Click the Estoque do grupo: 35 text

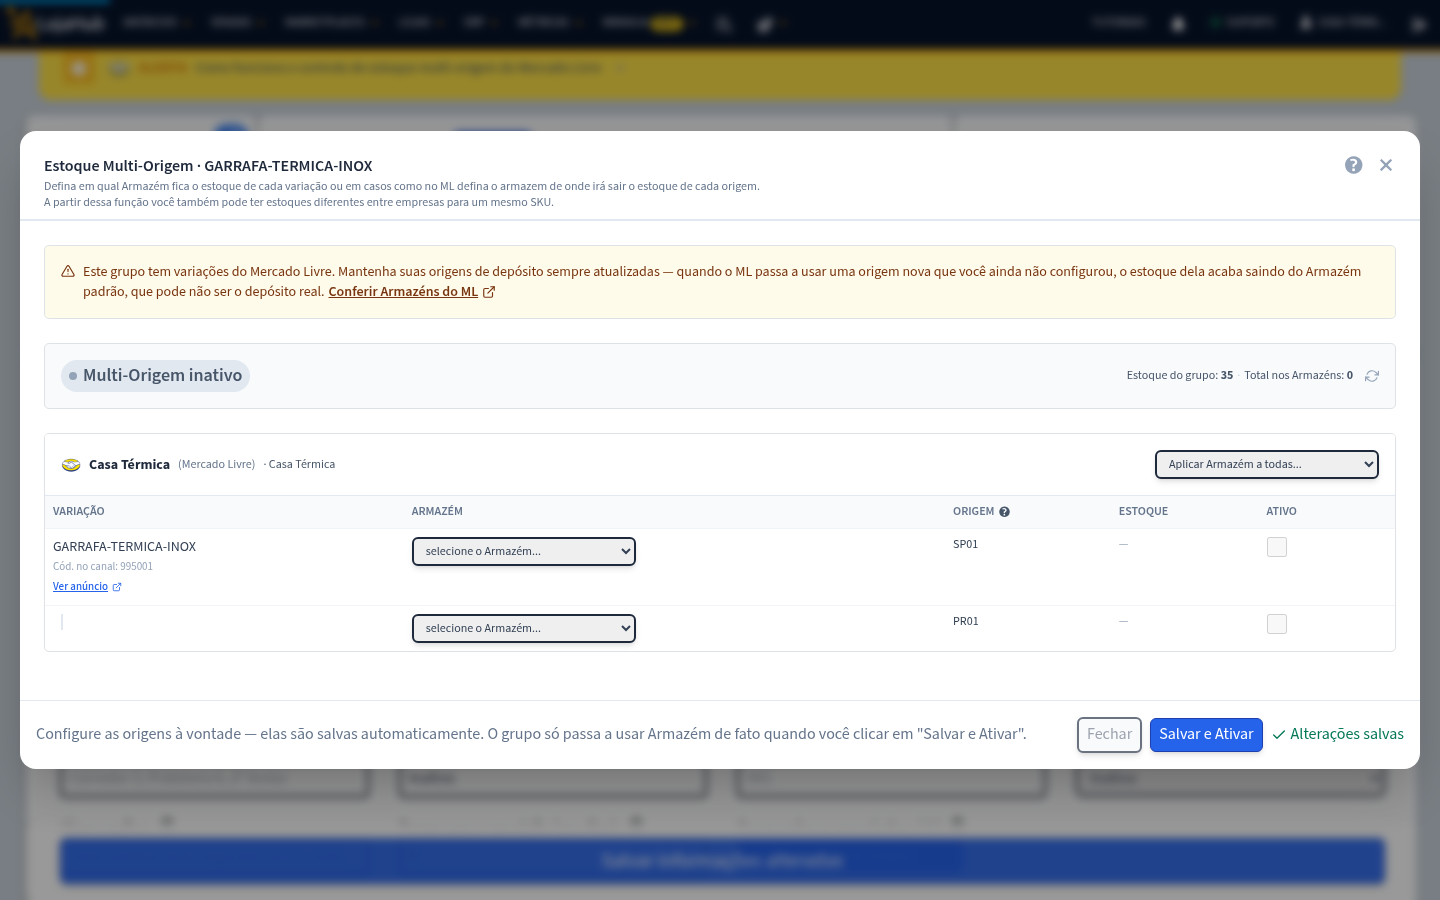pos(1180,376)
